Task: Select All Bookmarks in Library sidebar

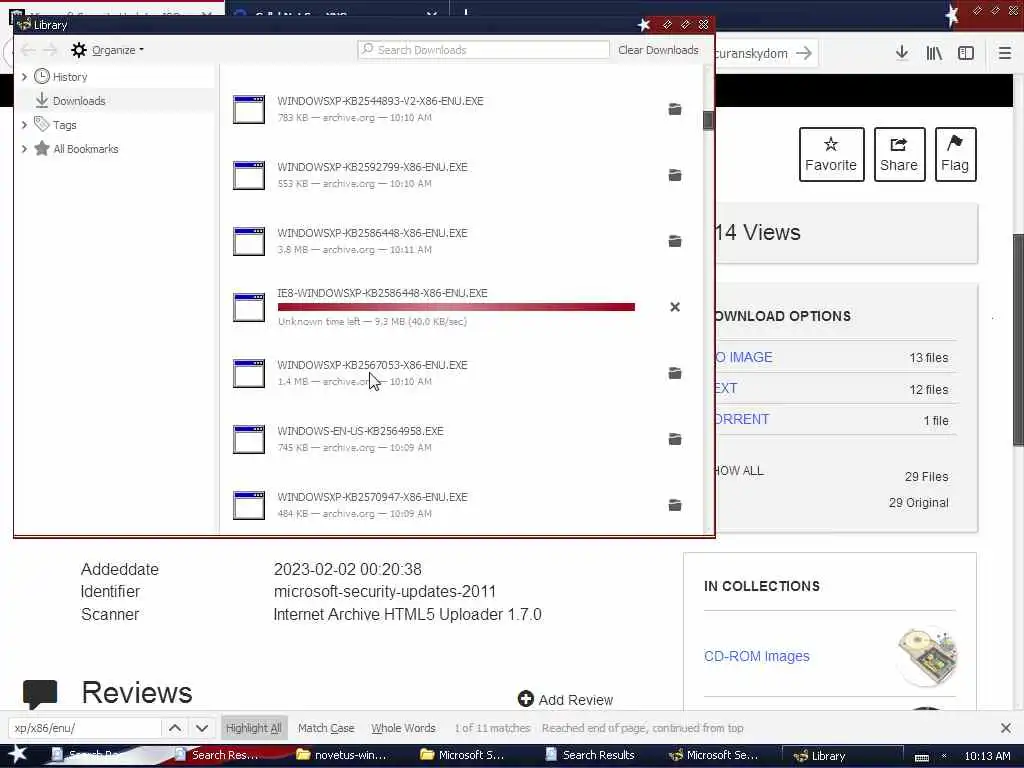Action: [86, 149]
